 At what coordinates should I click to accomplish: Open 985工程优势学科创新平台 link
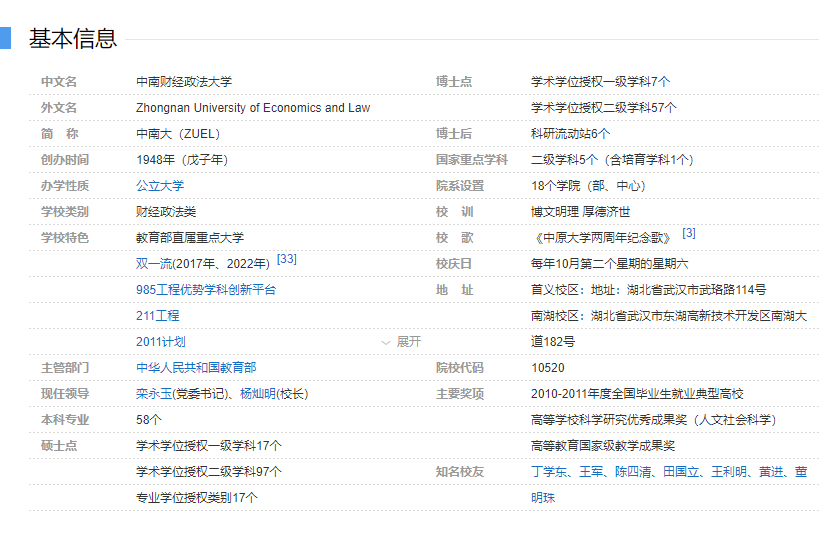pyautogui.click(x=206, y=290)
